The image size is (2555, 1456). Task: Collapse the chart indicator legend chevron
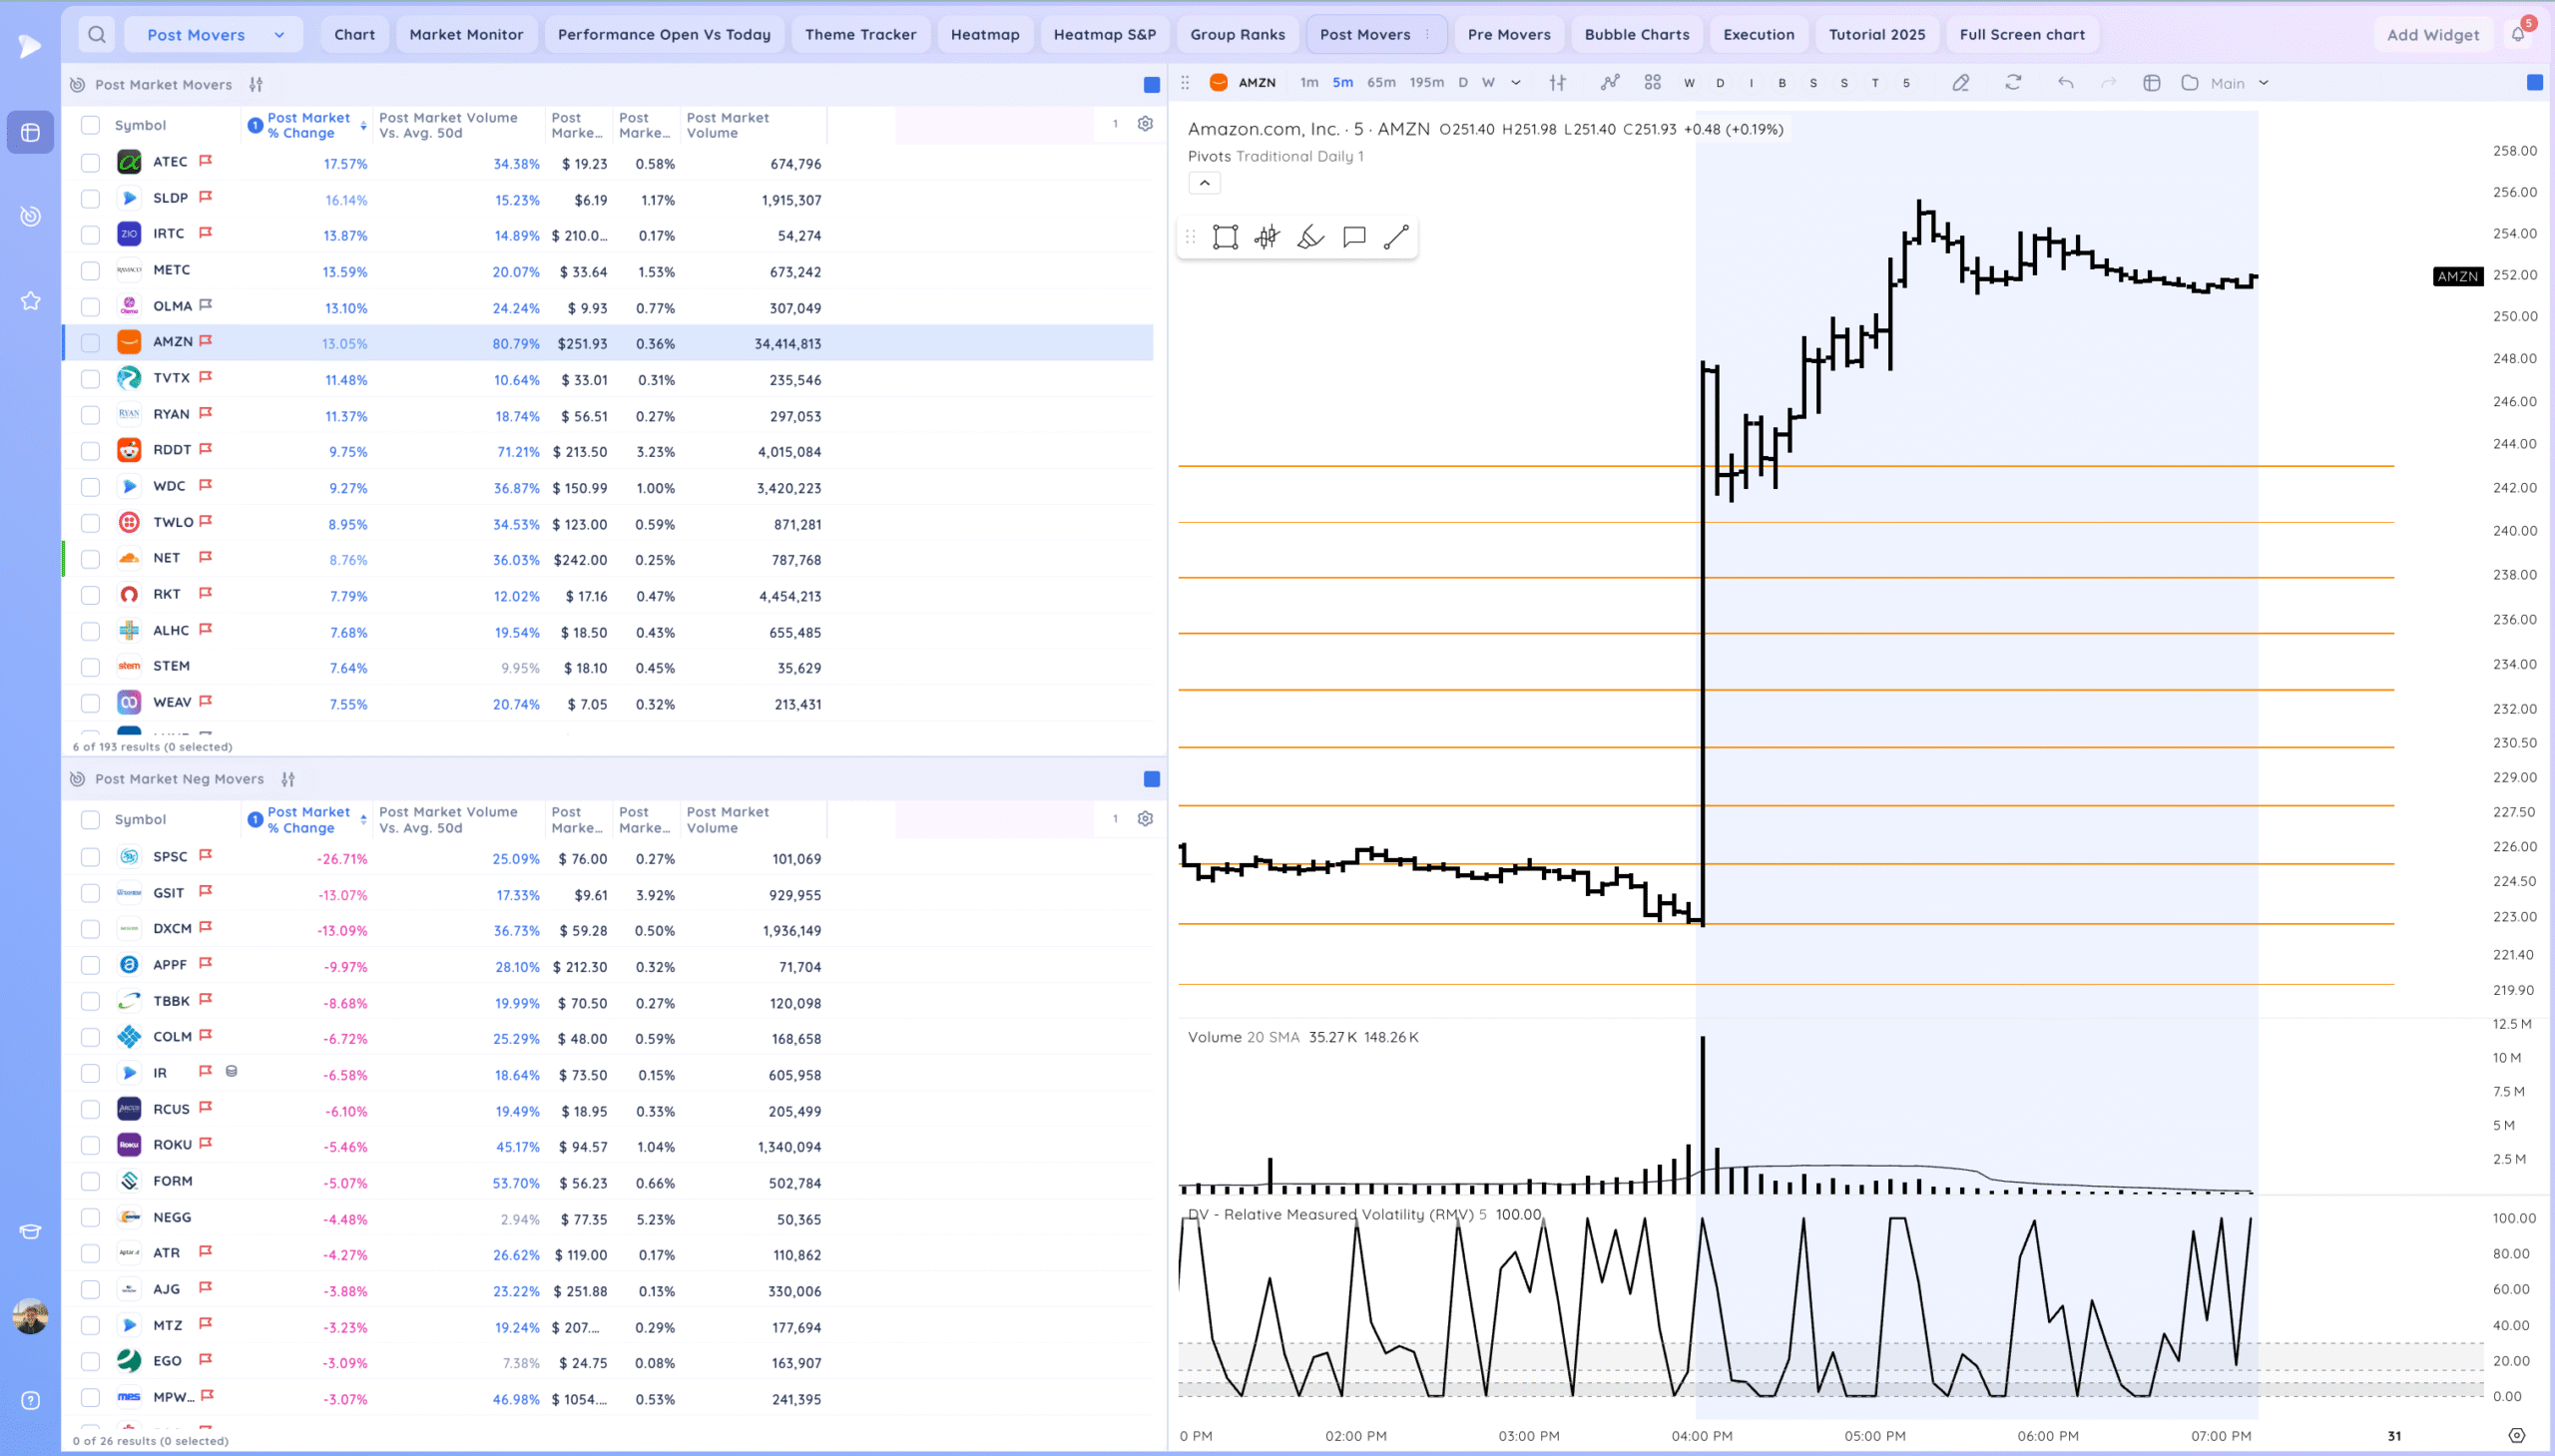(x=1204, y=183)
